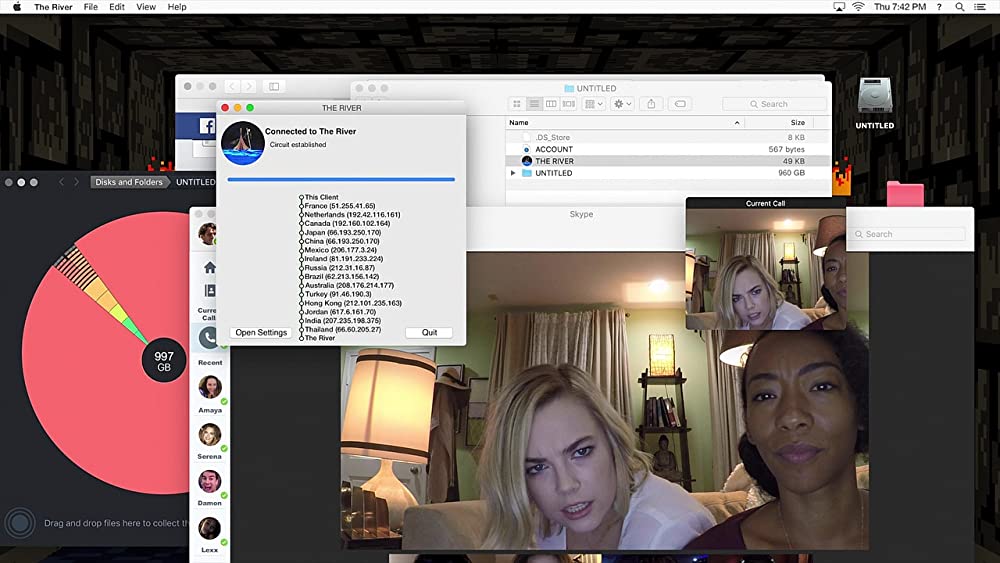Click the Wi-Fi icon in menu bar
Screen dimensions: 1000x563
[858, 7]
